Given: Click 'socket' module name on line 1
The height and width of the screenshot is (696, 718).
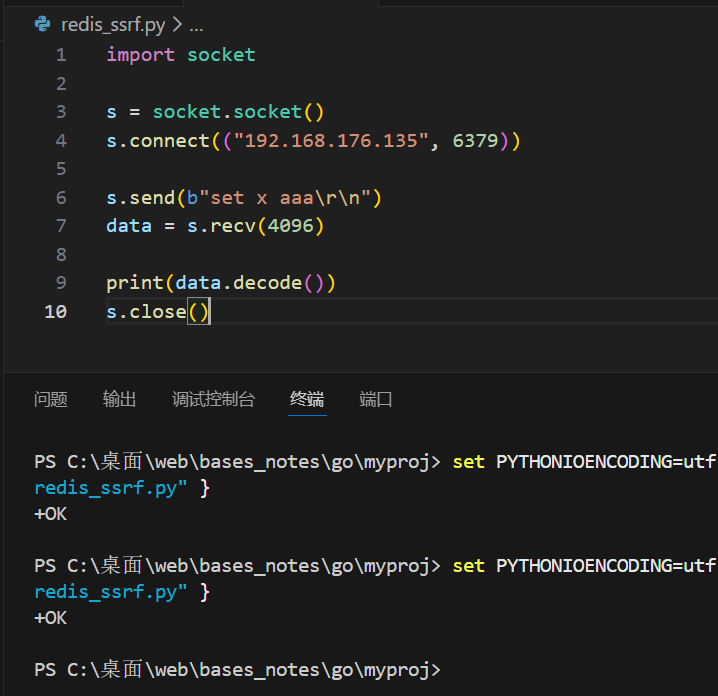Looking at the screenshot, I should tap(221, 55).
